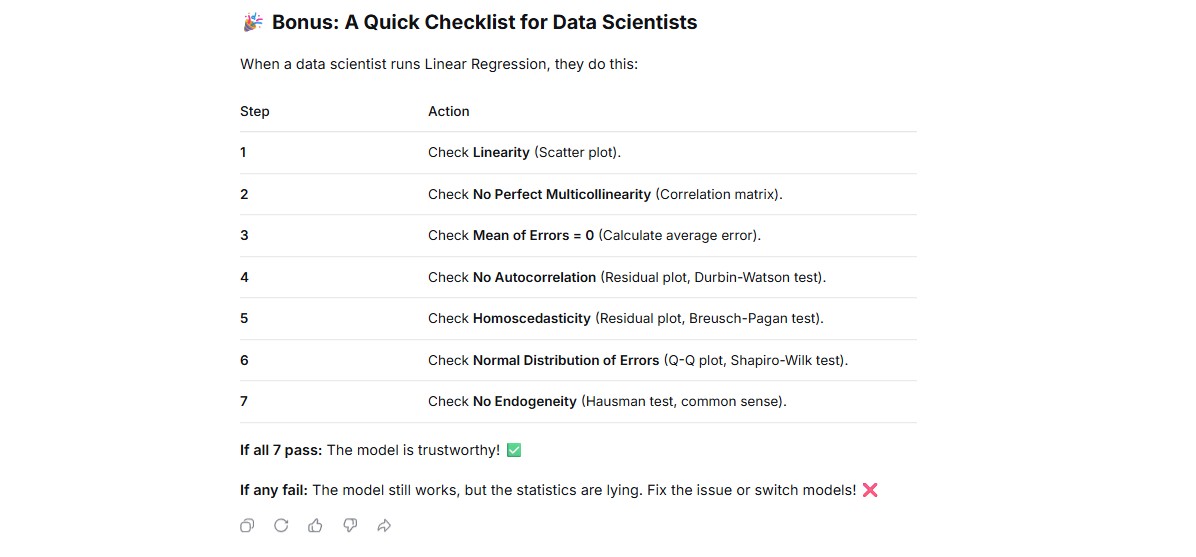
Task: Click the bold 'If any fail:' text
Action: (274, 491)
